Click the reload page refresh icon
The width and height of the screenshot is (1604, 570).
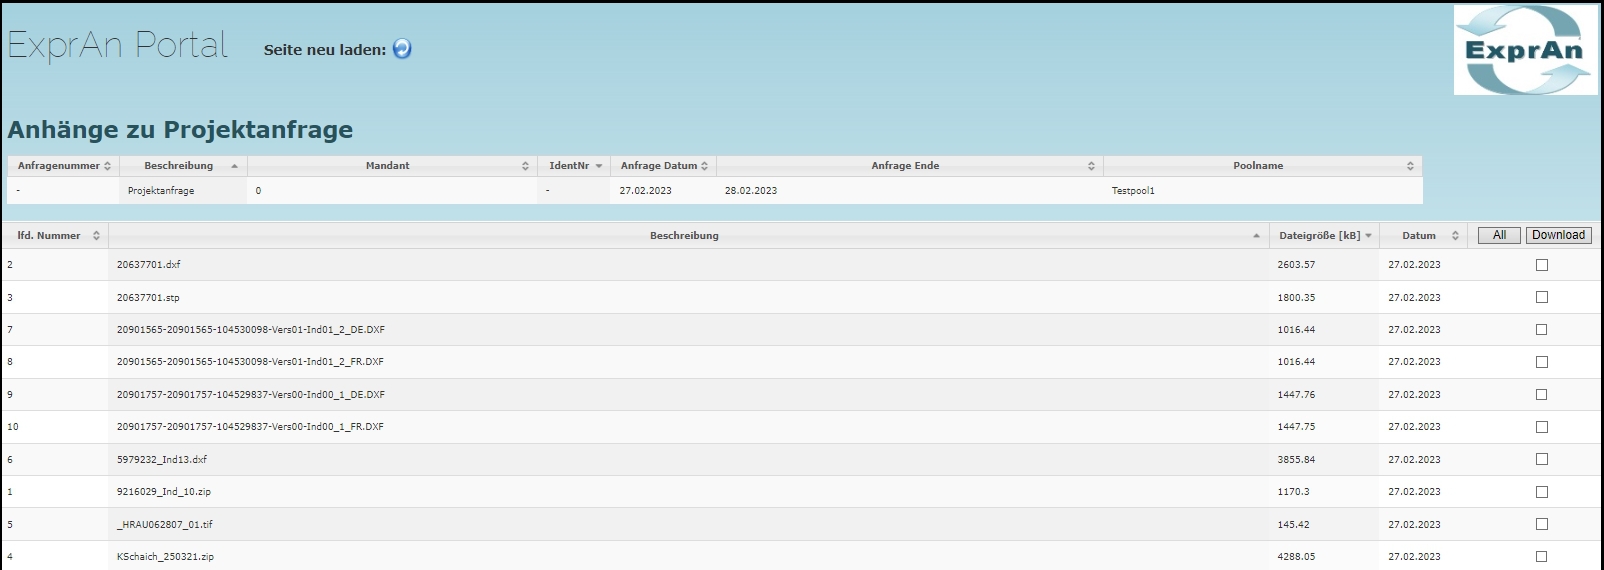tap(402, 49)
